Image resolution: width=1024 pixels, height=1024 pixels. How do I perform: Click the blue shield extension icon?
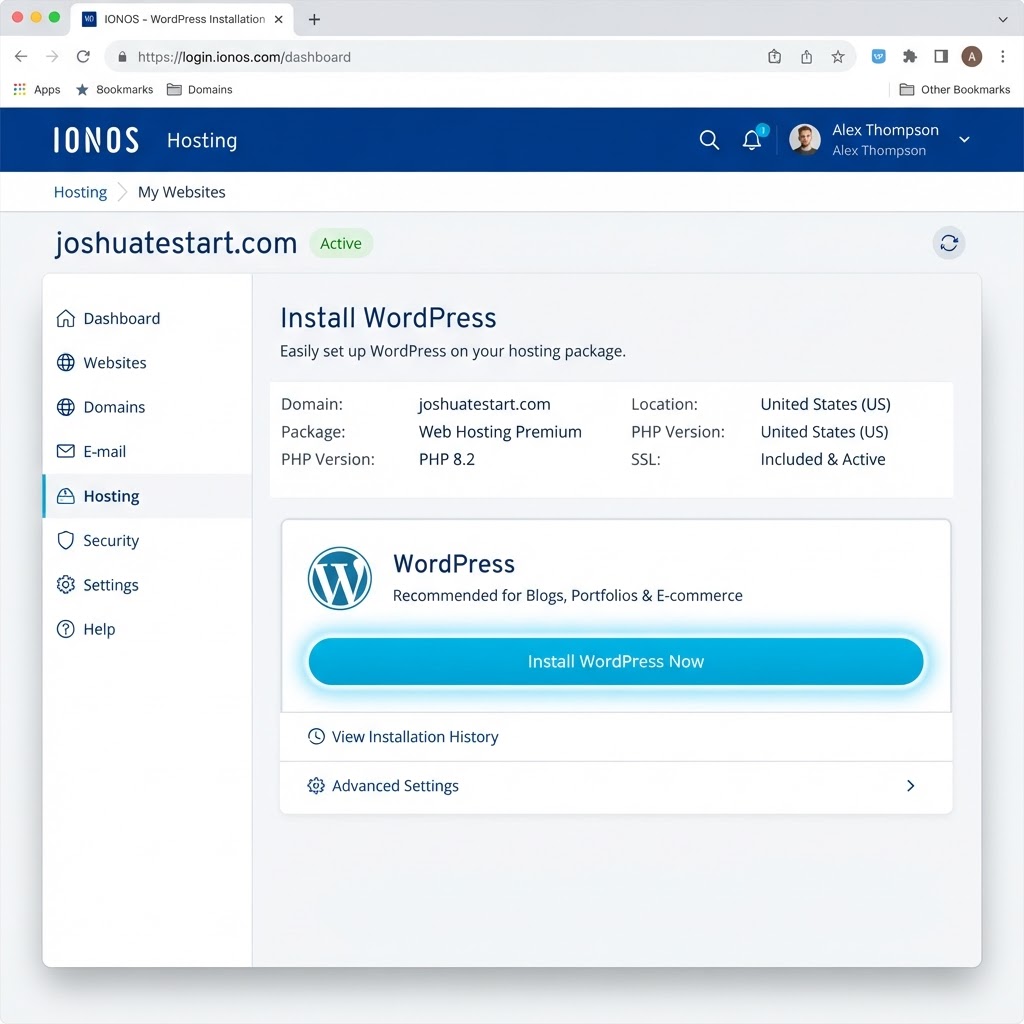pyautogui.click(x=878, y=57)
